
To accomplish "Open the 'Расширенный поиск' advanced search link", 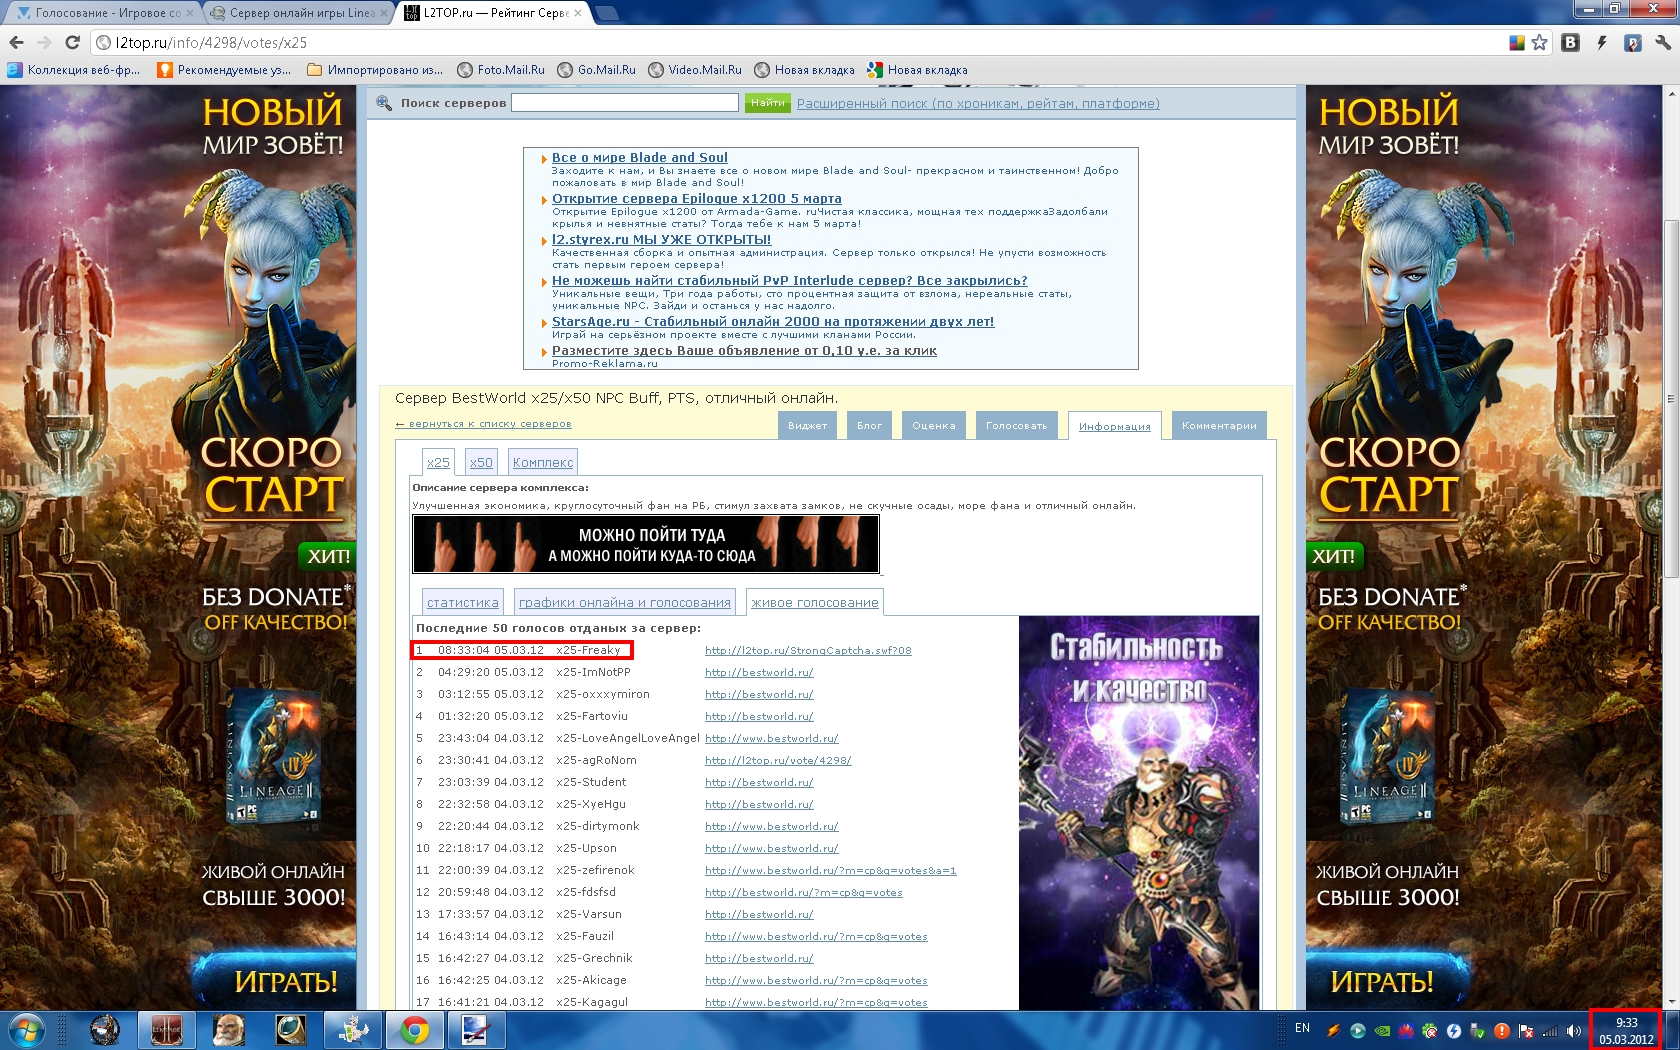I will coord(978,103).
